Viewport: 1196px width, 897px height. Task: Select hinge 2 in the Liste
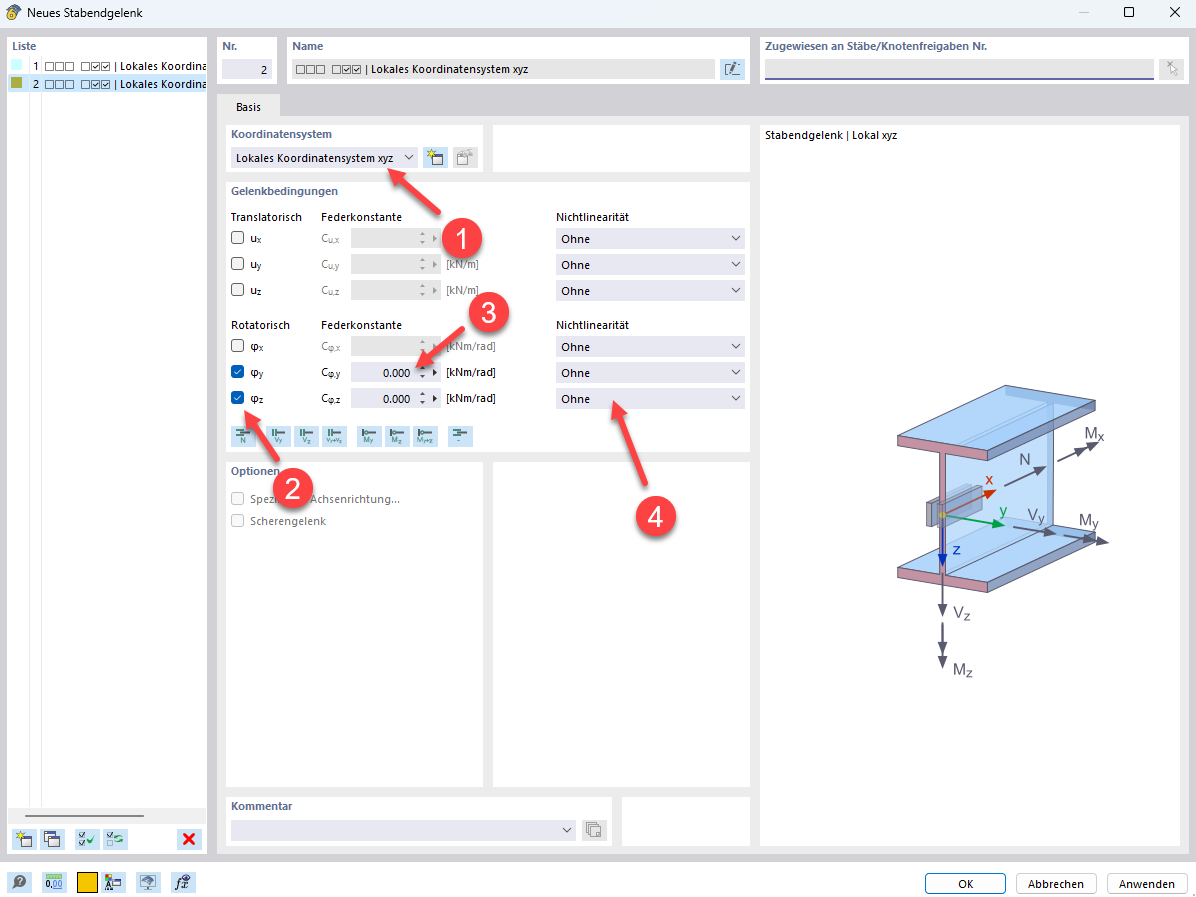(x=108, y=84)
